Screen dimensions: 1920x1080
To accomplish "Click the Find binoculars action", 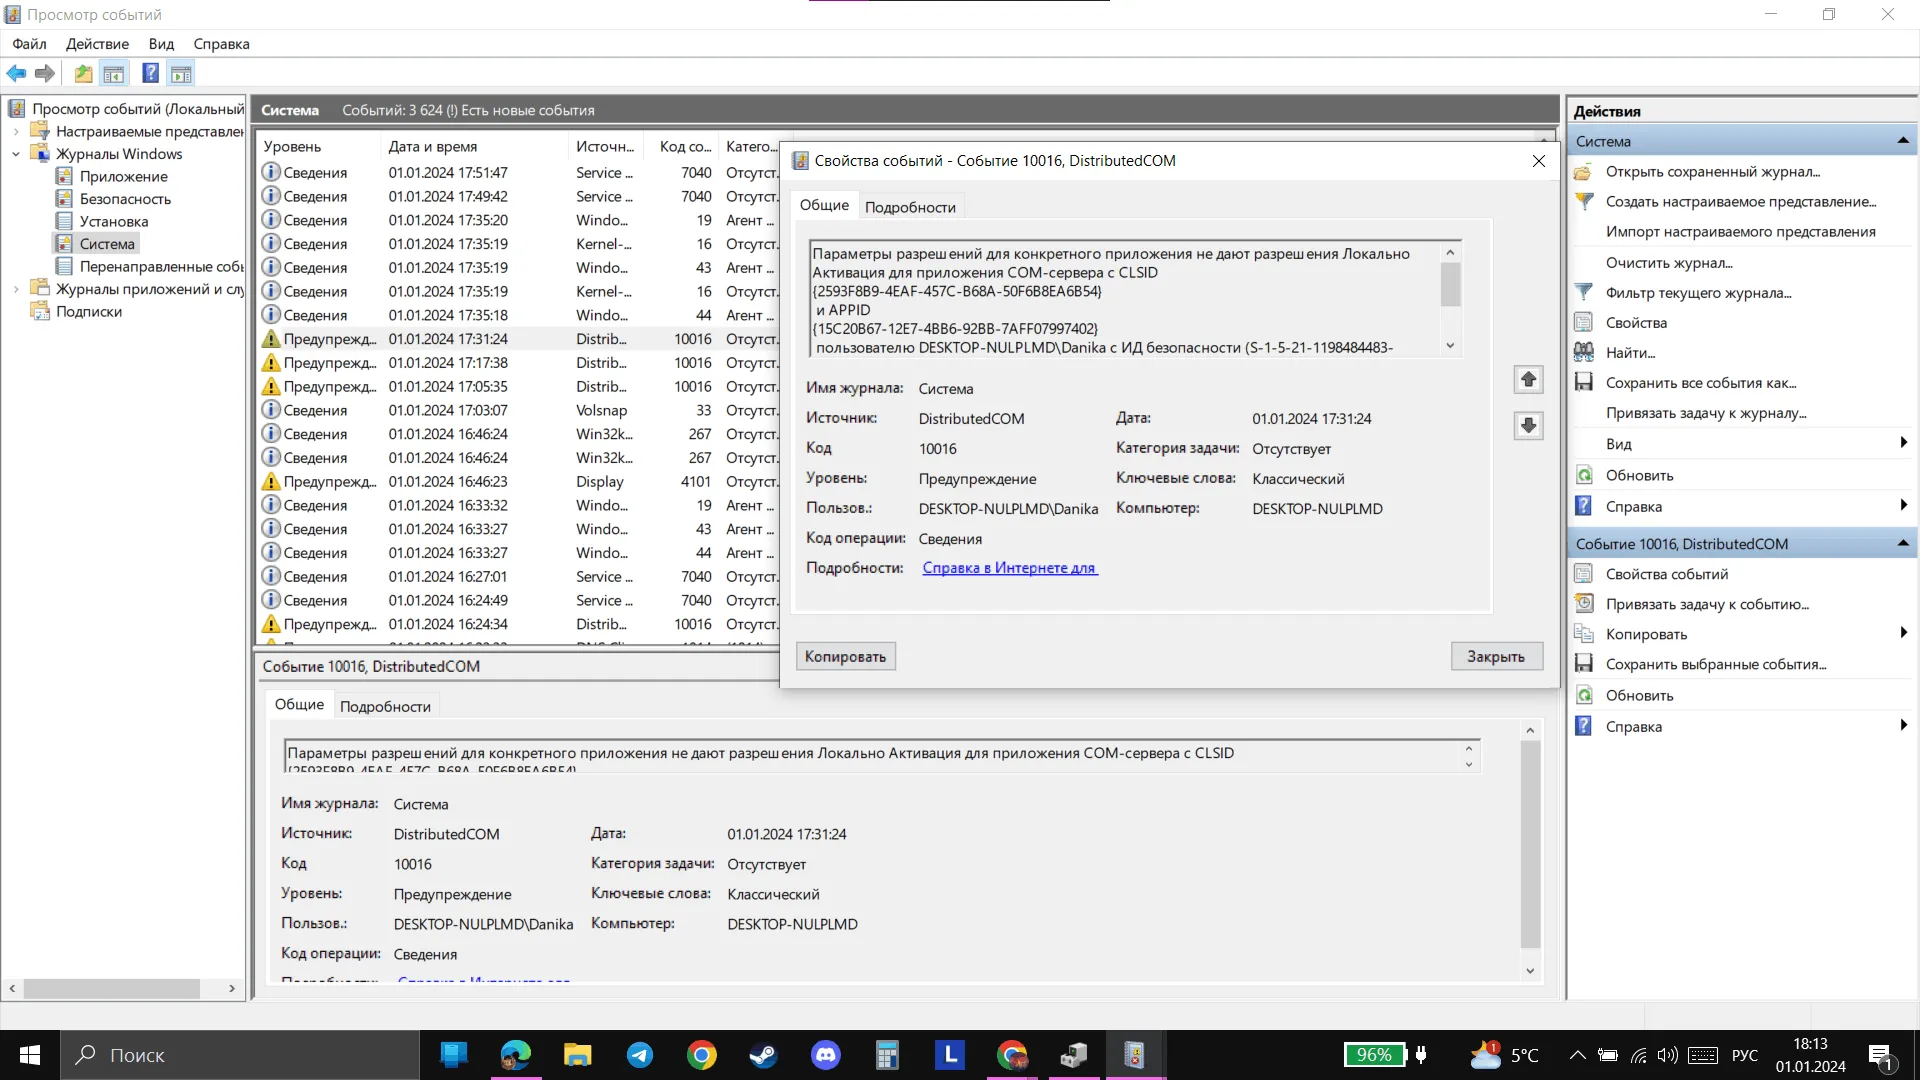I will [1630, 353].
